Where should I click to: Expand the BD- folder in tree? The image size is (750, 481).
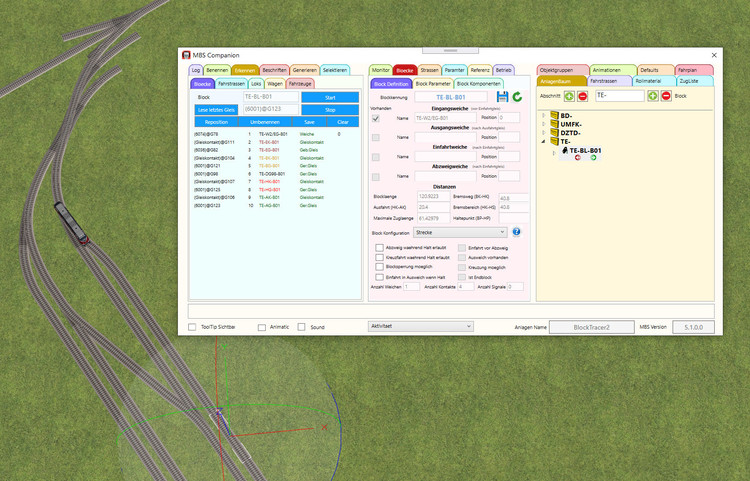(x=544, y=115)
